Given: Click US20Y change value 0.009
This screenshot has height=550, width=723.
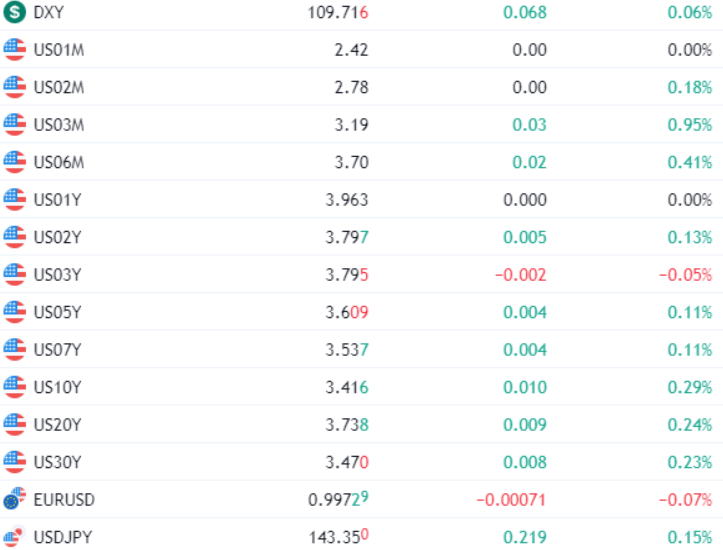Looking at the screenshot, I should point(525,425).
